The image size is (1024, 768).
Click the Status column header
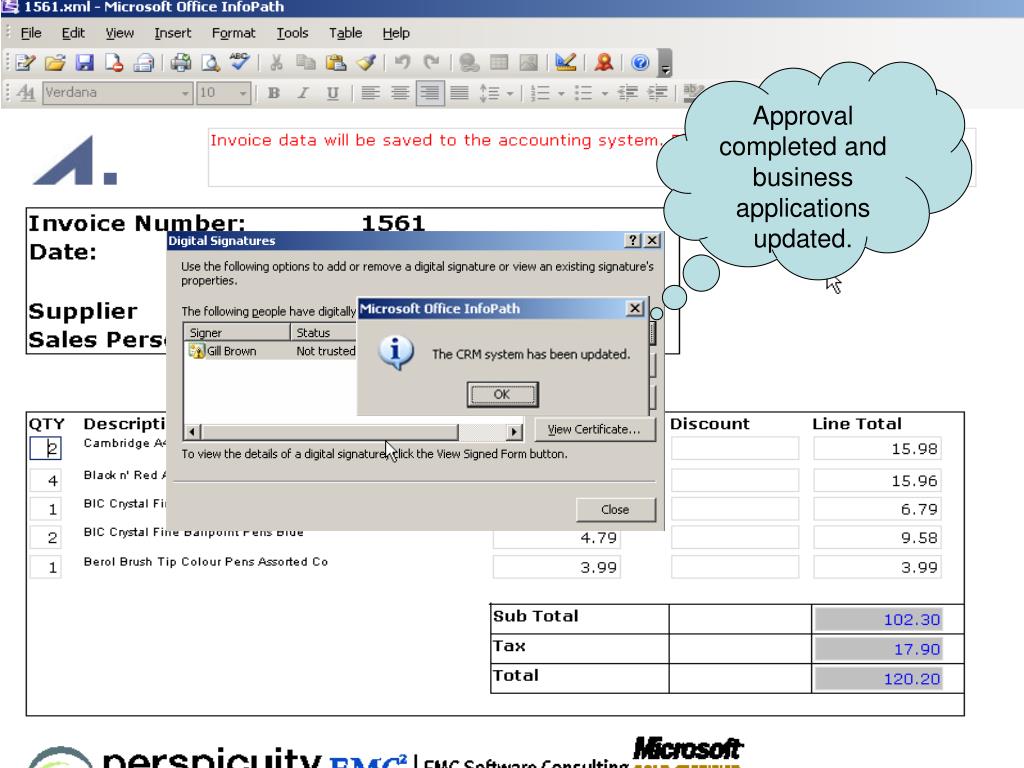click(x=324, y=332)
